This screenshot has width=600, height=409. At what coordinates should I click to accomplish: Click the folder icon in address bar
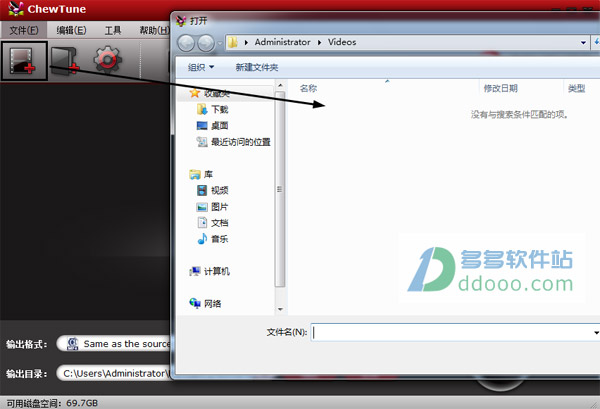[232, 42]
